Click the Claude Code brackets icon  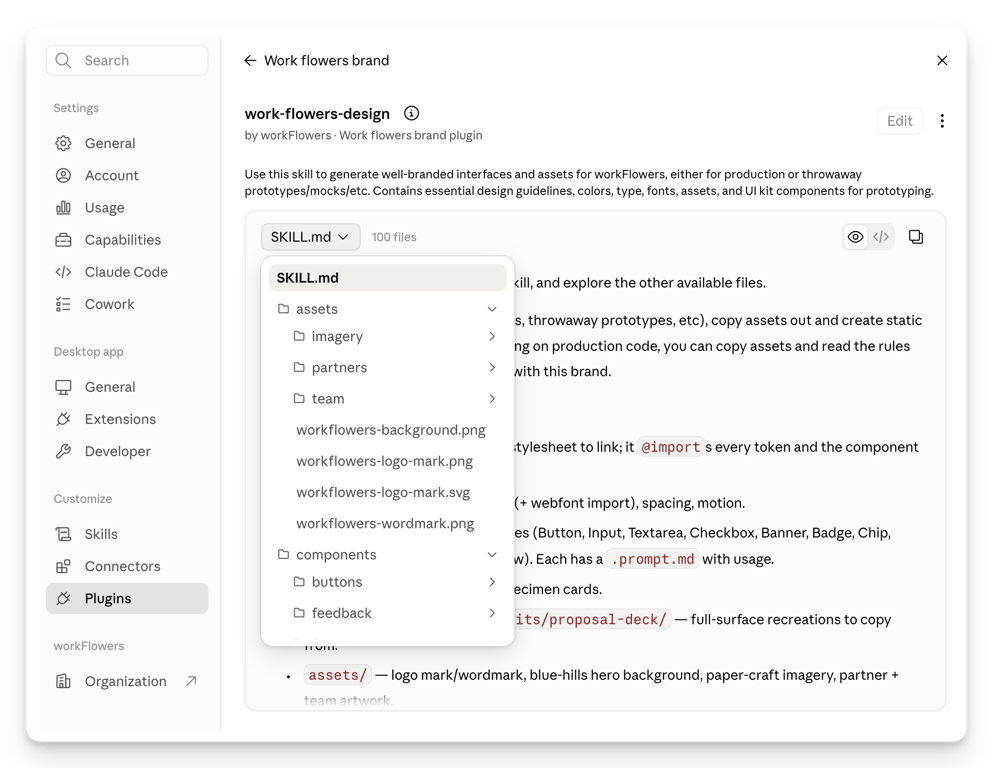[x=63, y=272]
